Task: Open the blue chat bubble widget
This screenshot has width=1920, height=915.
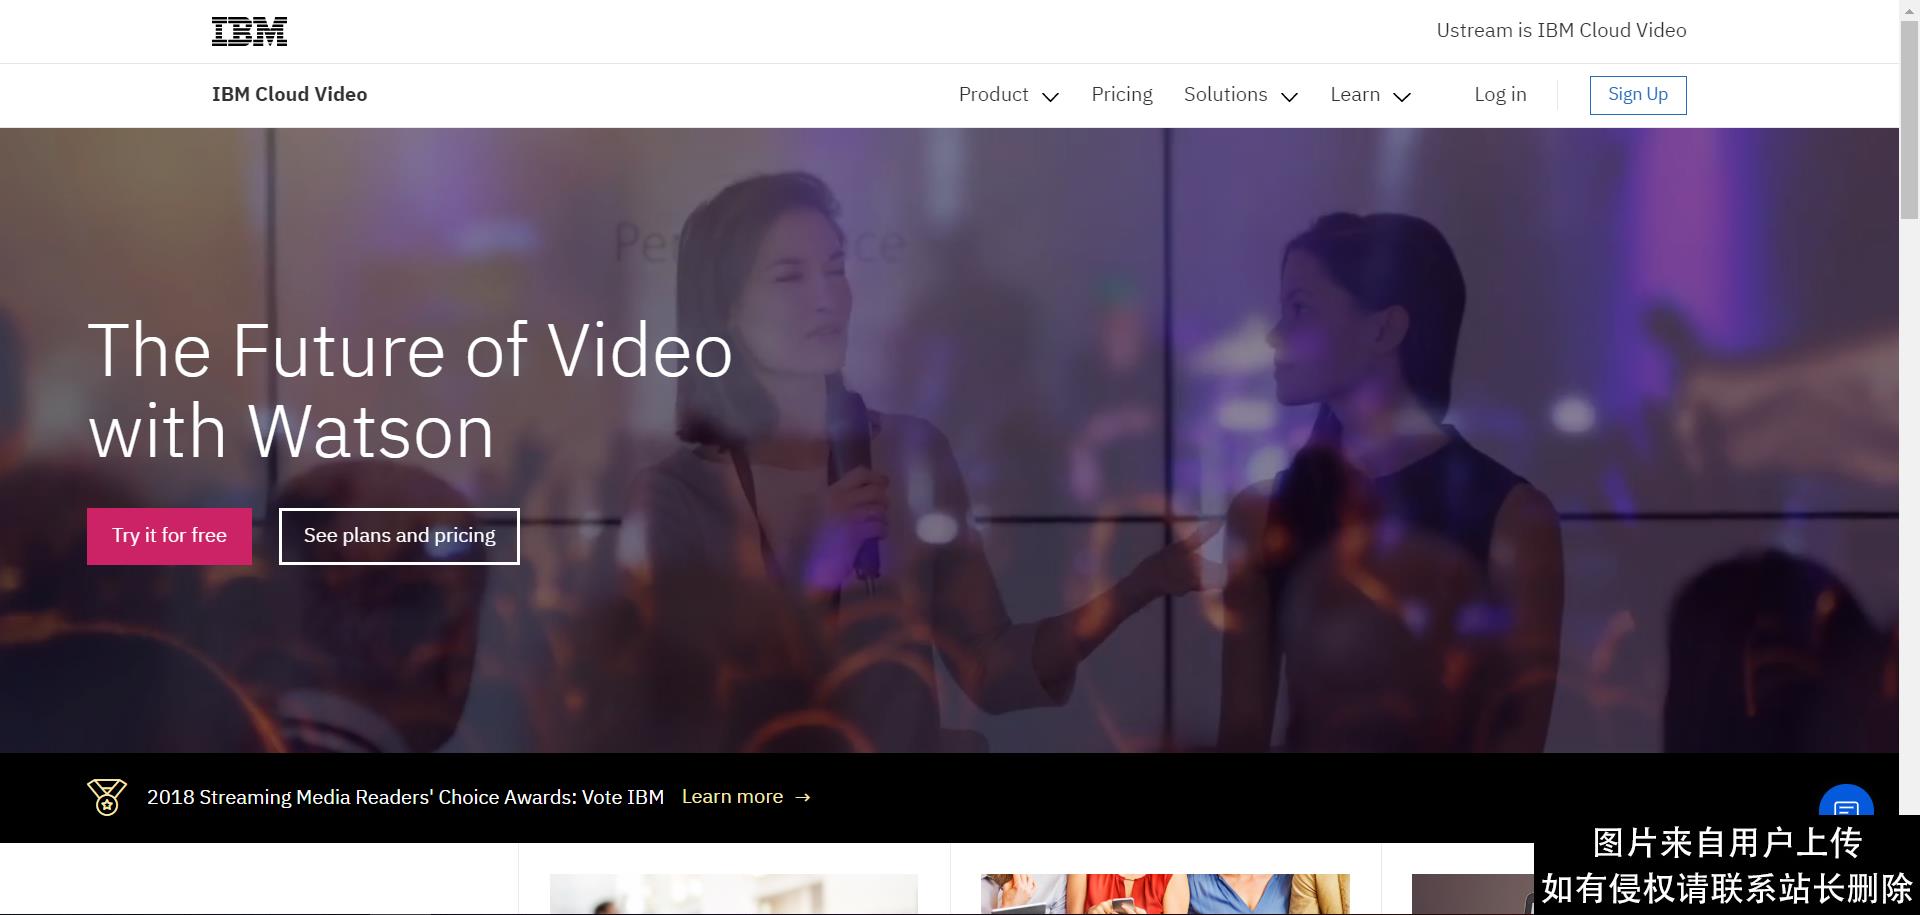Action: (1845, 806)
